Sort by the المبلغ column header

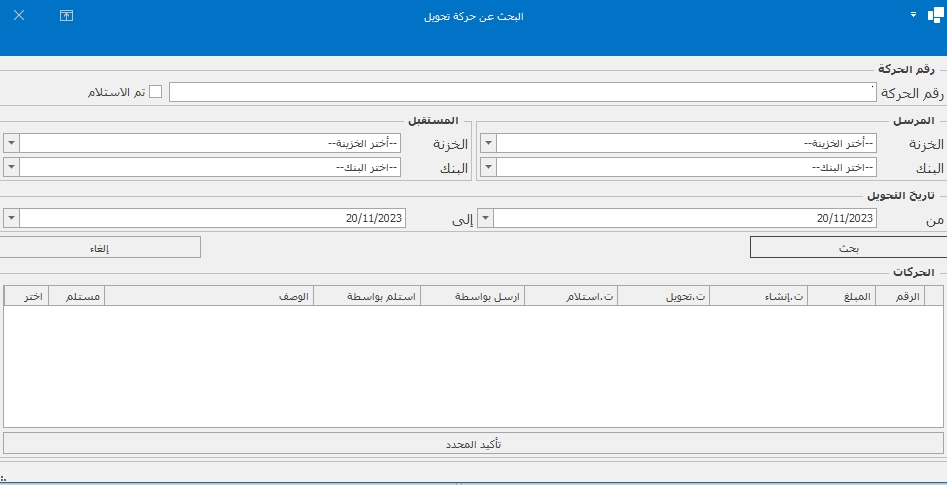pos(858,297)
